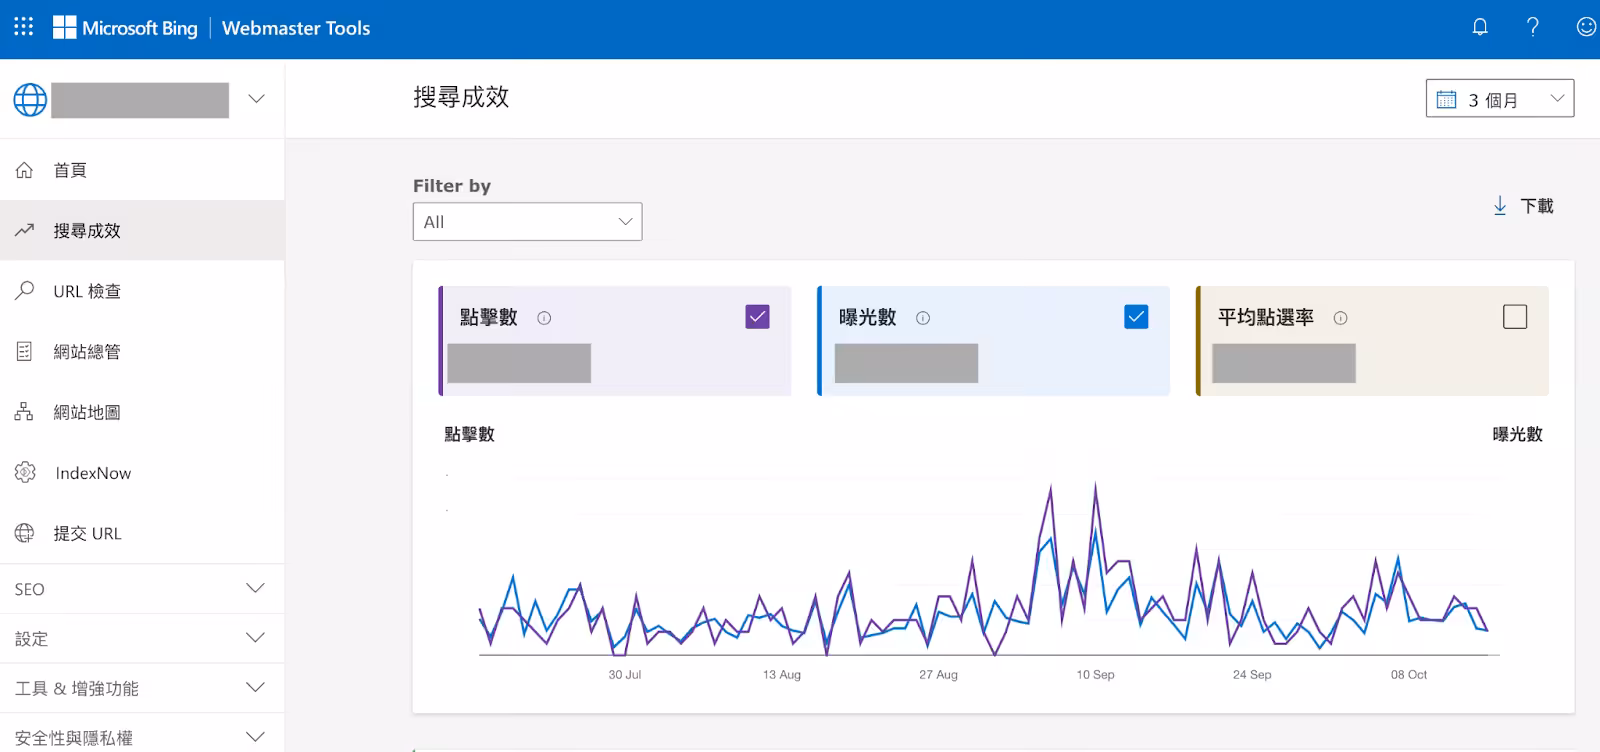Screen dimensions: 1600x752
Task: Click the 10 Sep chart axis label
Action: click(1095, 675)
